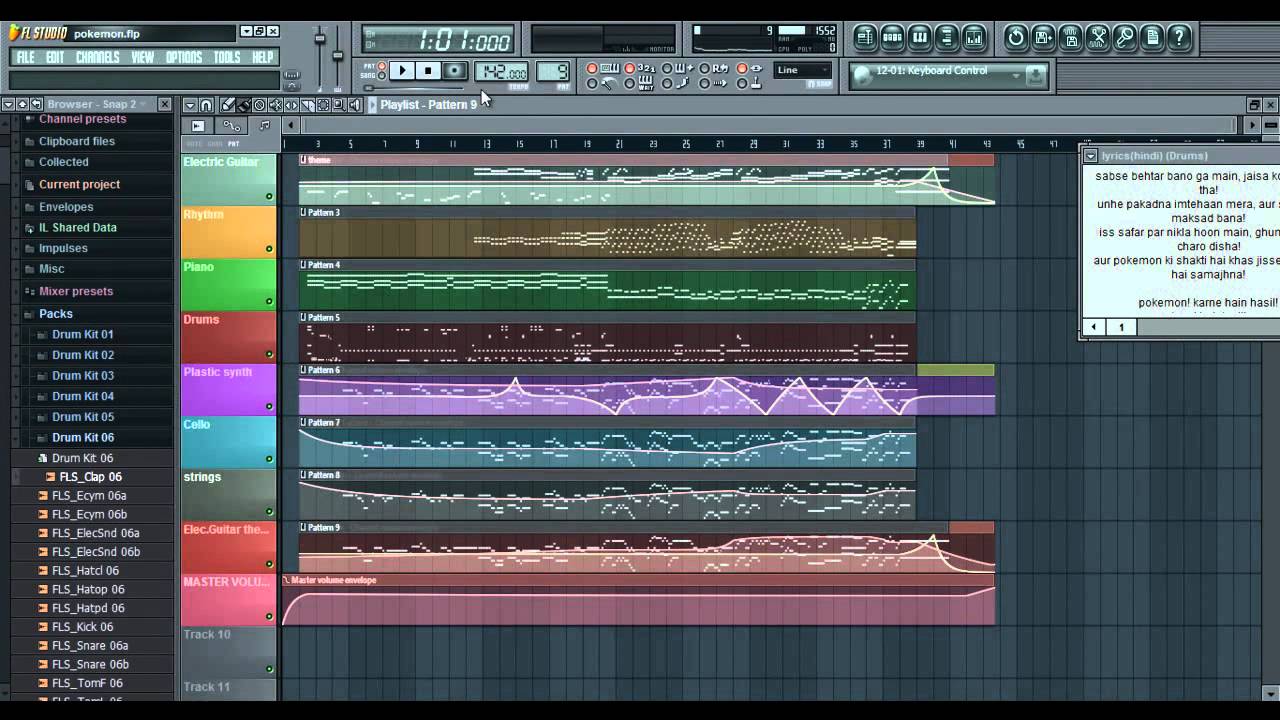Screen dimensions: 1280x720
Task: Show the browser via top toolbar icon
Action: (947, 38)
